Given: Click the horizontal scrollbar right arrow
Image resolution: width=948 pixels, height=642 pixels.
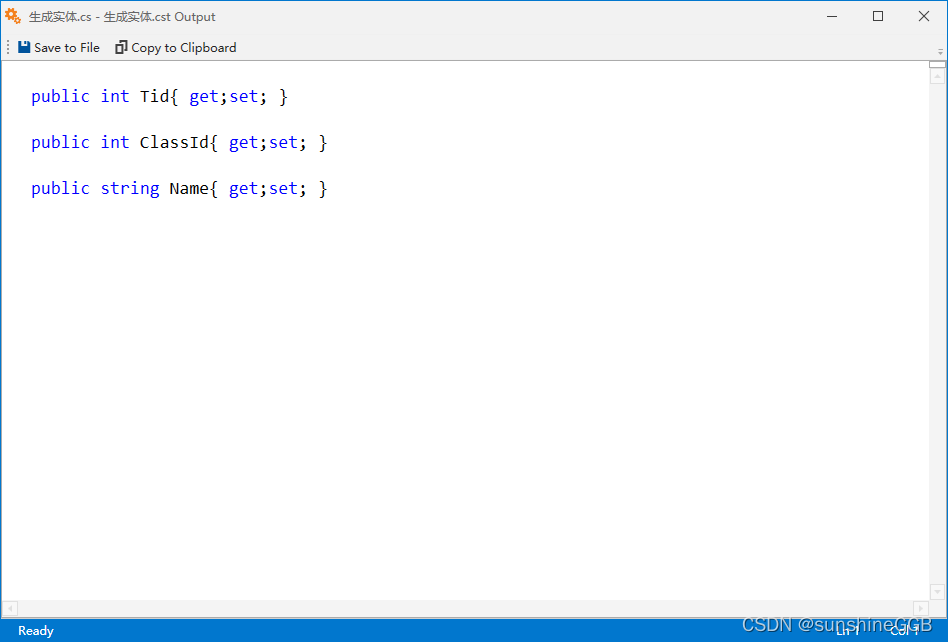Looking at the screenshot, I should (921, 608).
